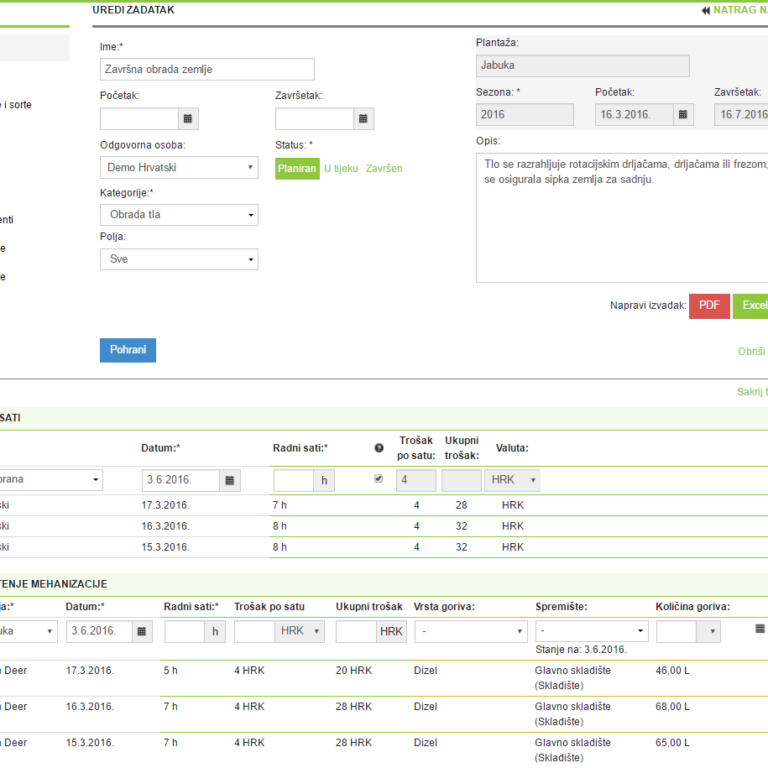This screenshot has width=768, height=768.
Task: Open Valuta HRK dropdown in radni sati
Action: (x=512, y=480)
